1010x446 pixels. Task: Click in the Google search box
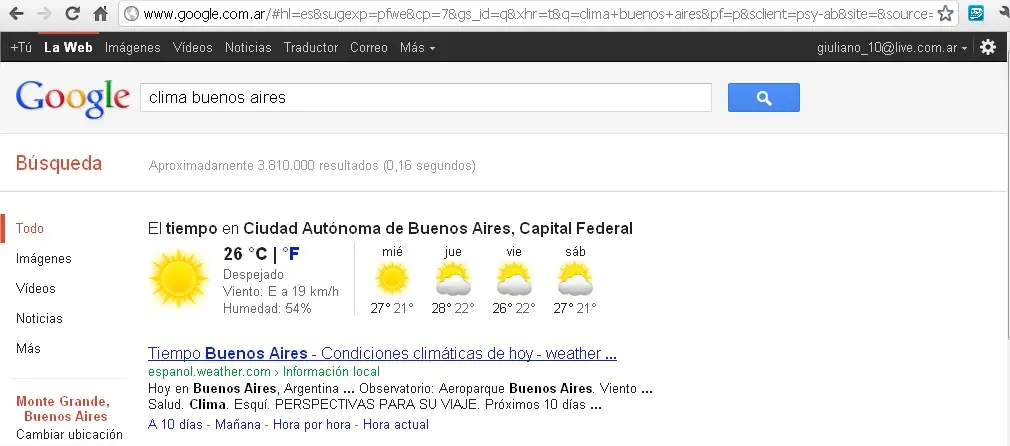pyautogui.click(x=426, y=97)
